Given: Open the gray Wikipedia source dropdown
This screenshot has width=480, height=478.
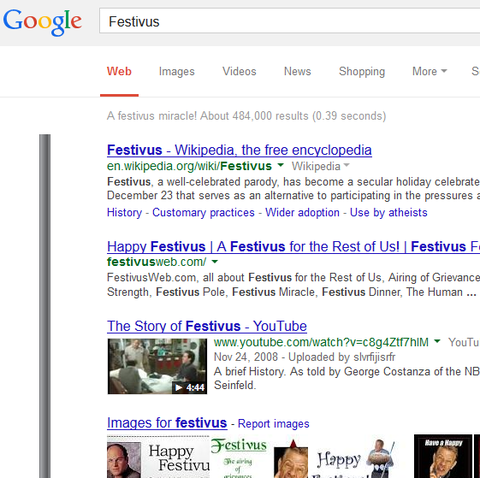Looking at the screenshot, I should pyautogui.click(x=320, y=166).
